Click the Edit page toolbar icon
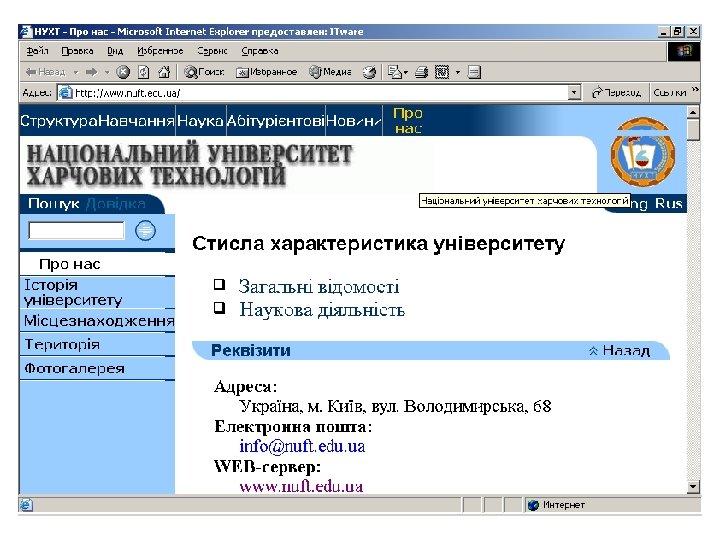Image resolution: width=720 pixels, height=540 pixels. point(442,72)
